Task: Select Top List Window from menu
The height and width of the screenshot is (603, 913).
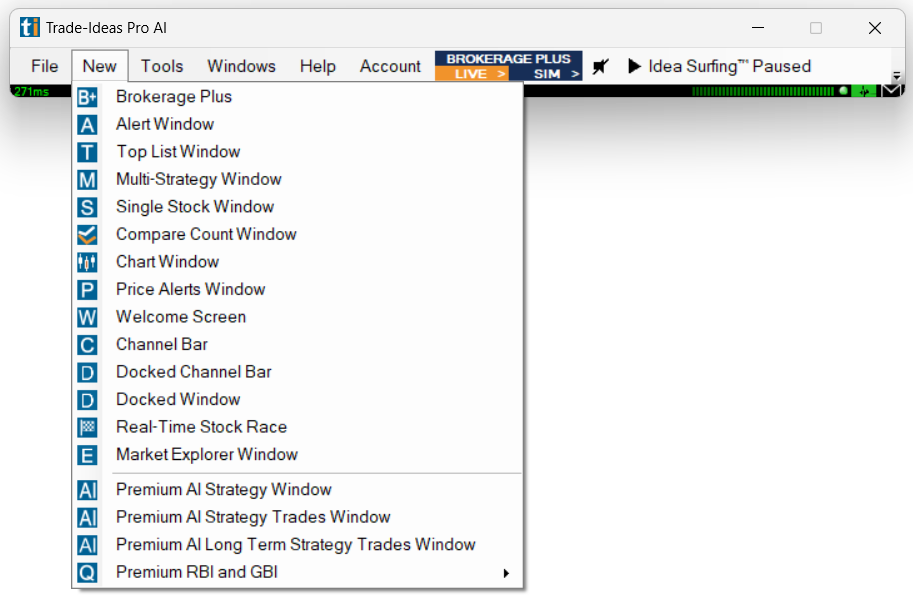Action: [x=178, y=152]
